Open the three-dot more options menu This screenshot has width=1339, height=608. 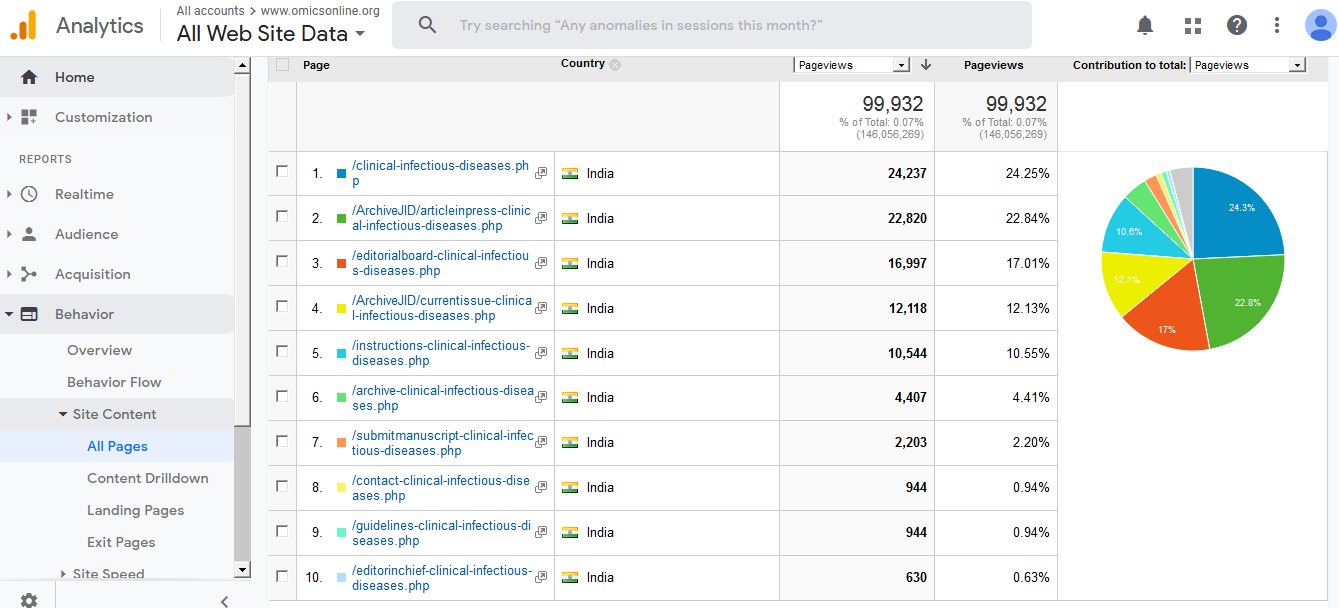tap(1277, 25)
